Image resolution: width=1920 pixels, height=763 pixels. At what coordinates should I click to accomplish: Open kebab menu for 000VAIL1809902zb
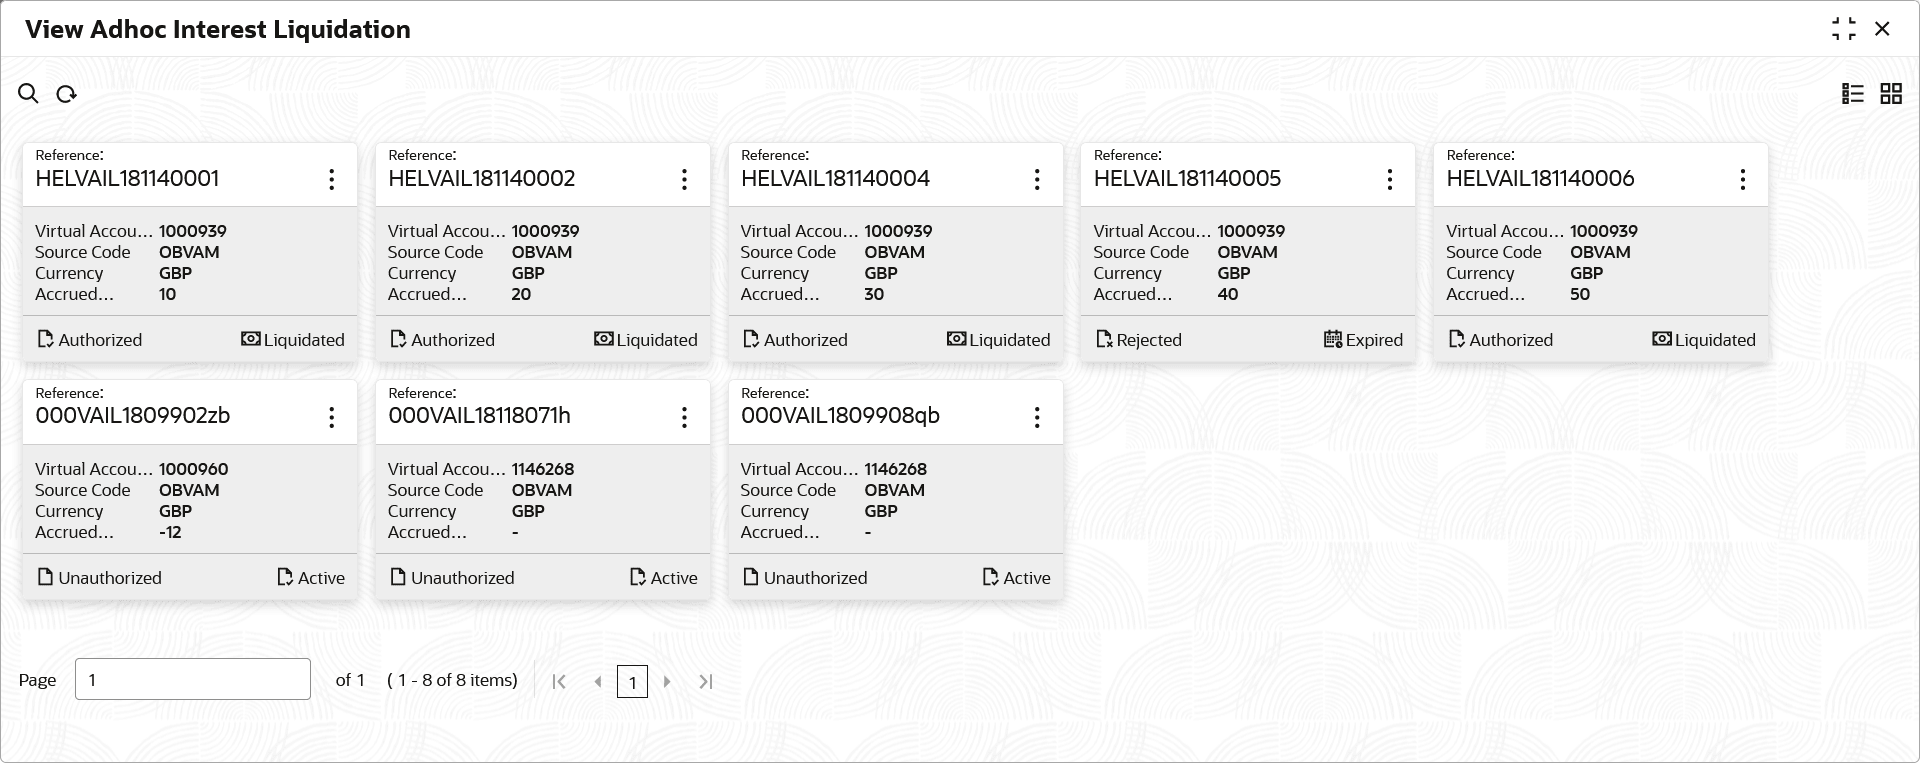[x=332, y=417]
